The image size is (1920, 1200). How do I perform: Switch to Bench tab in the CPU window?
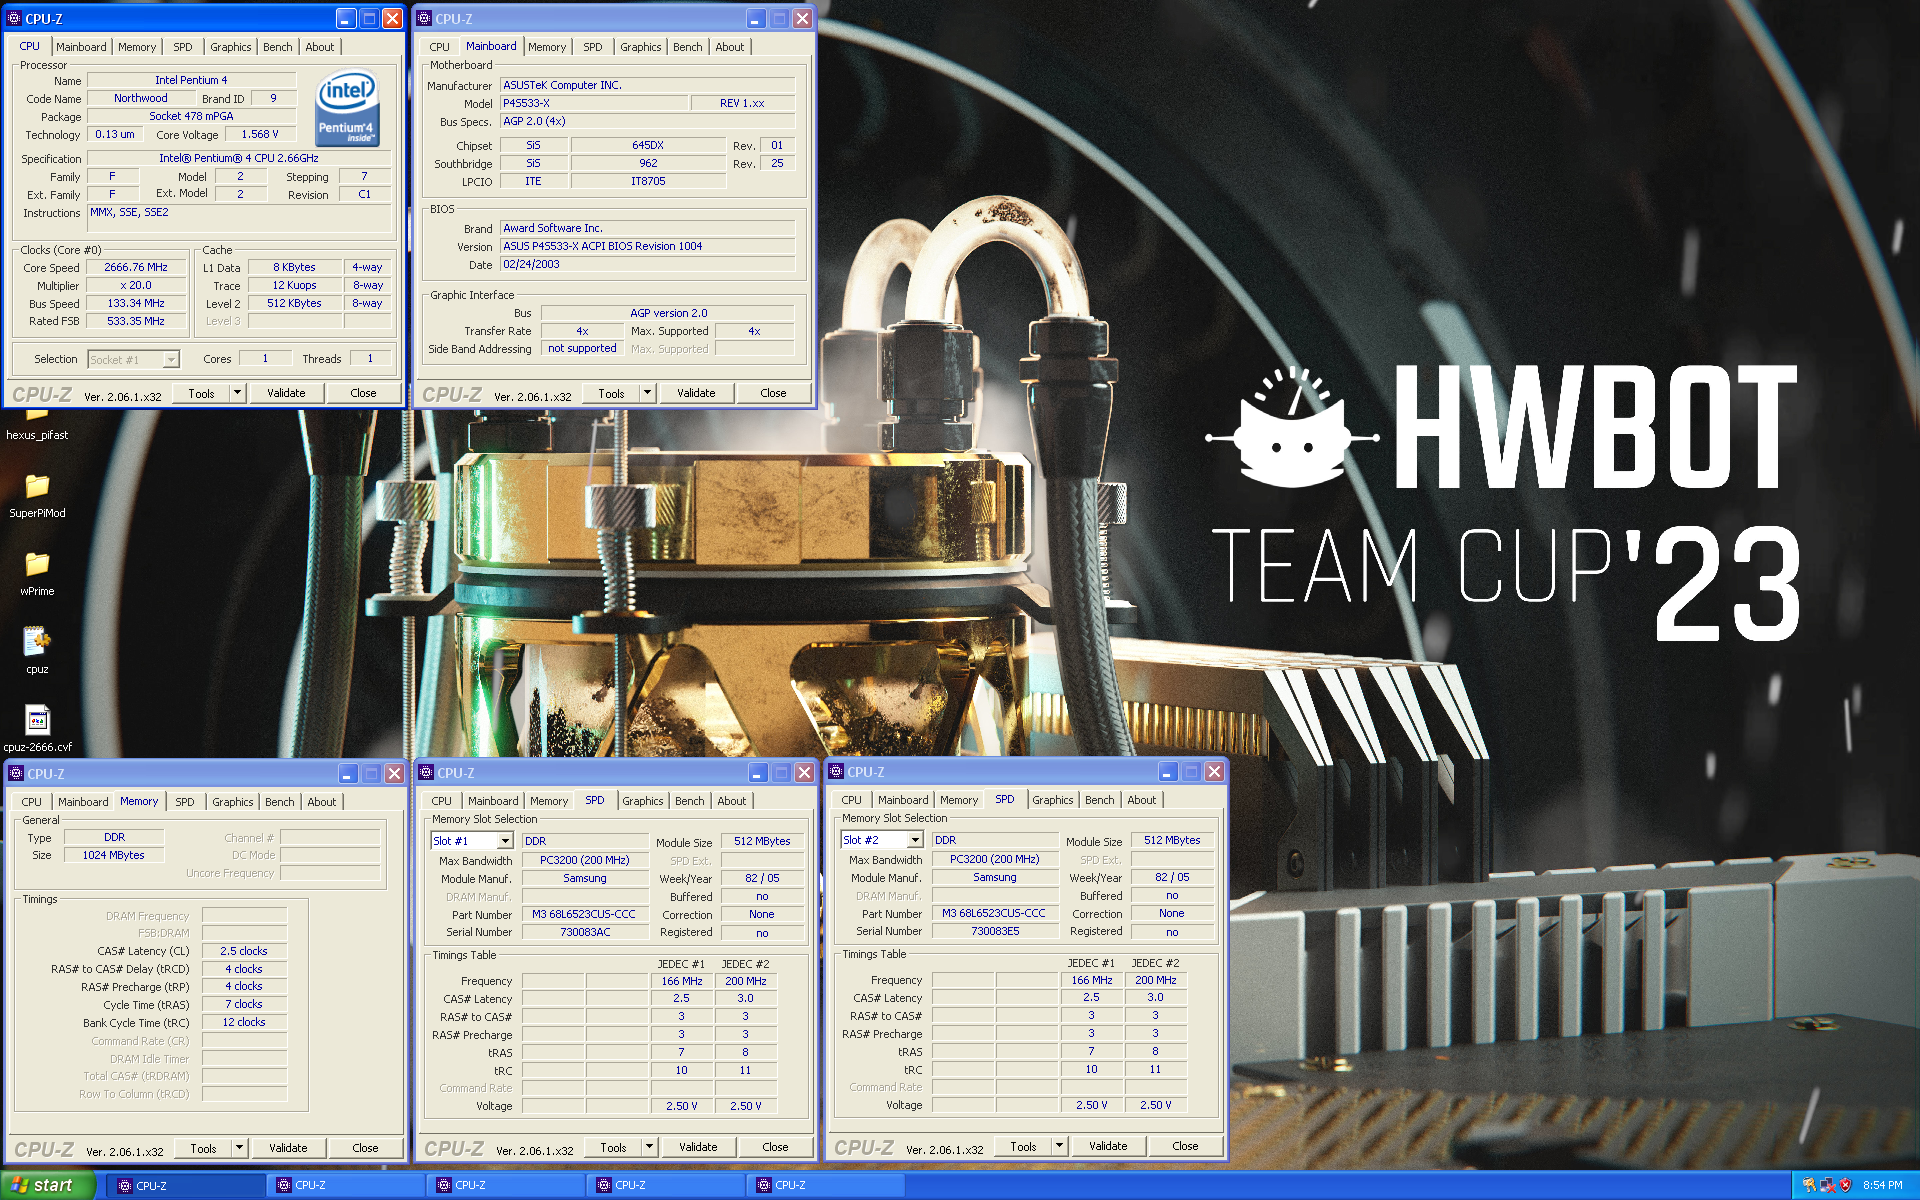point(278,47)
